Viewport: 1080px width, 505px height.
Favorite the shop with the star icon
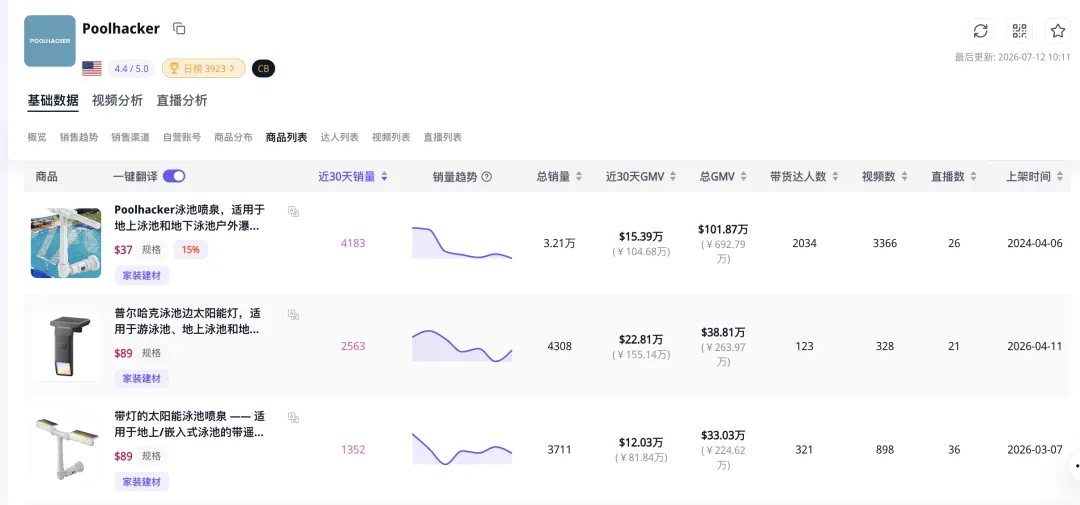(1058, 30)
